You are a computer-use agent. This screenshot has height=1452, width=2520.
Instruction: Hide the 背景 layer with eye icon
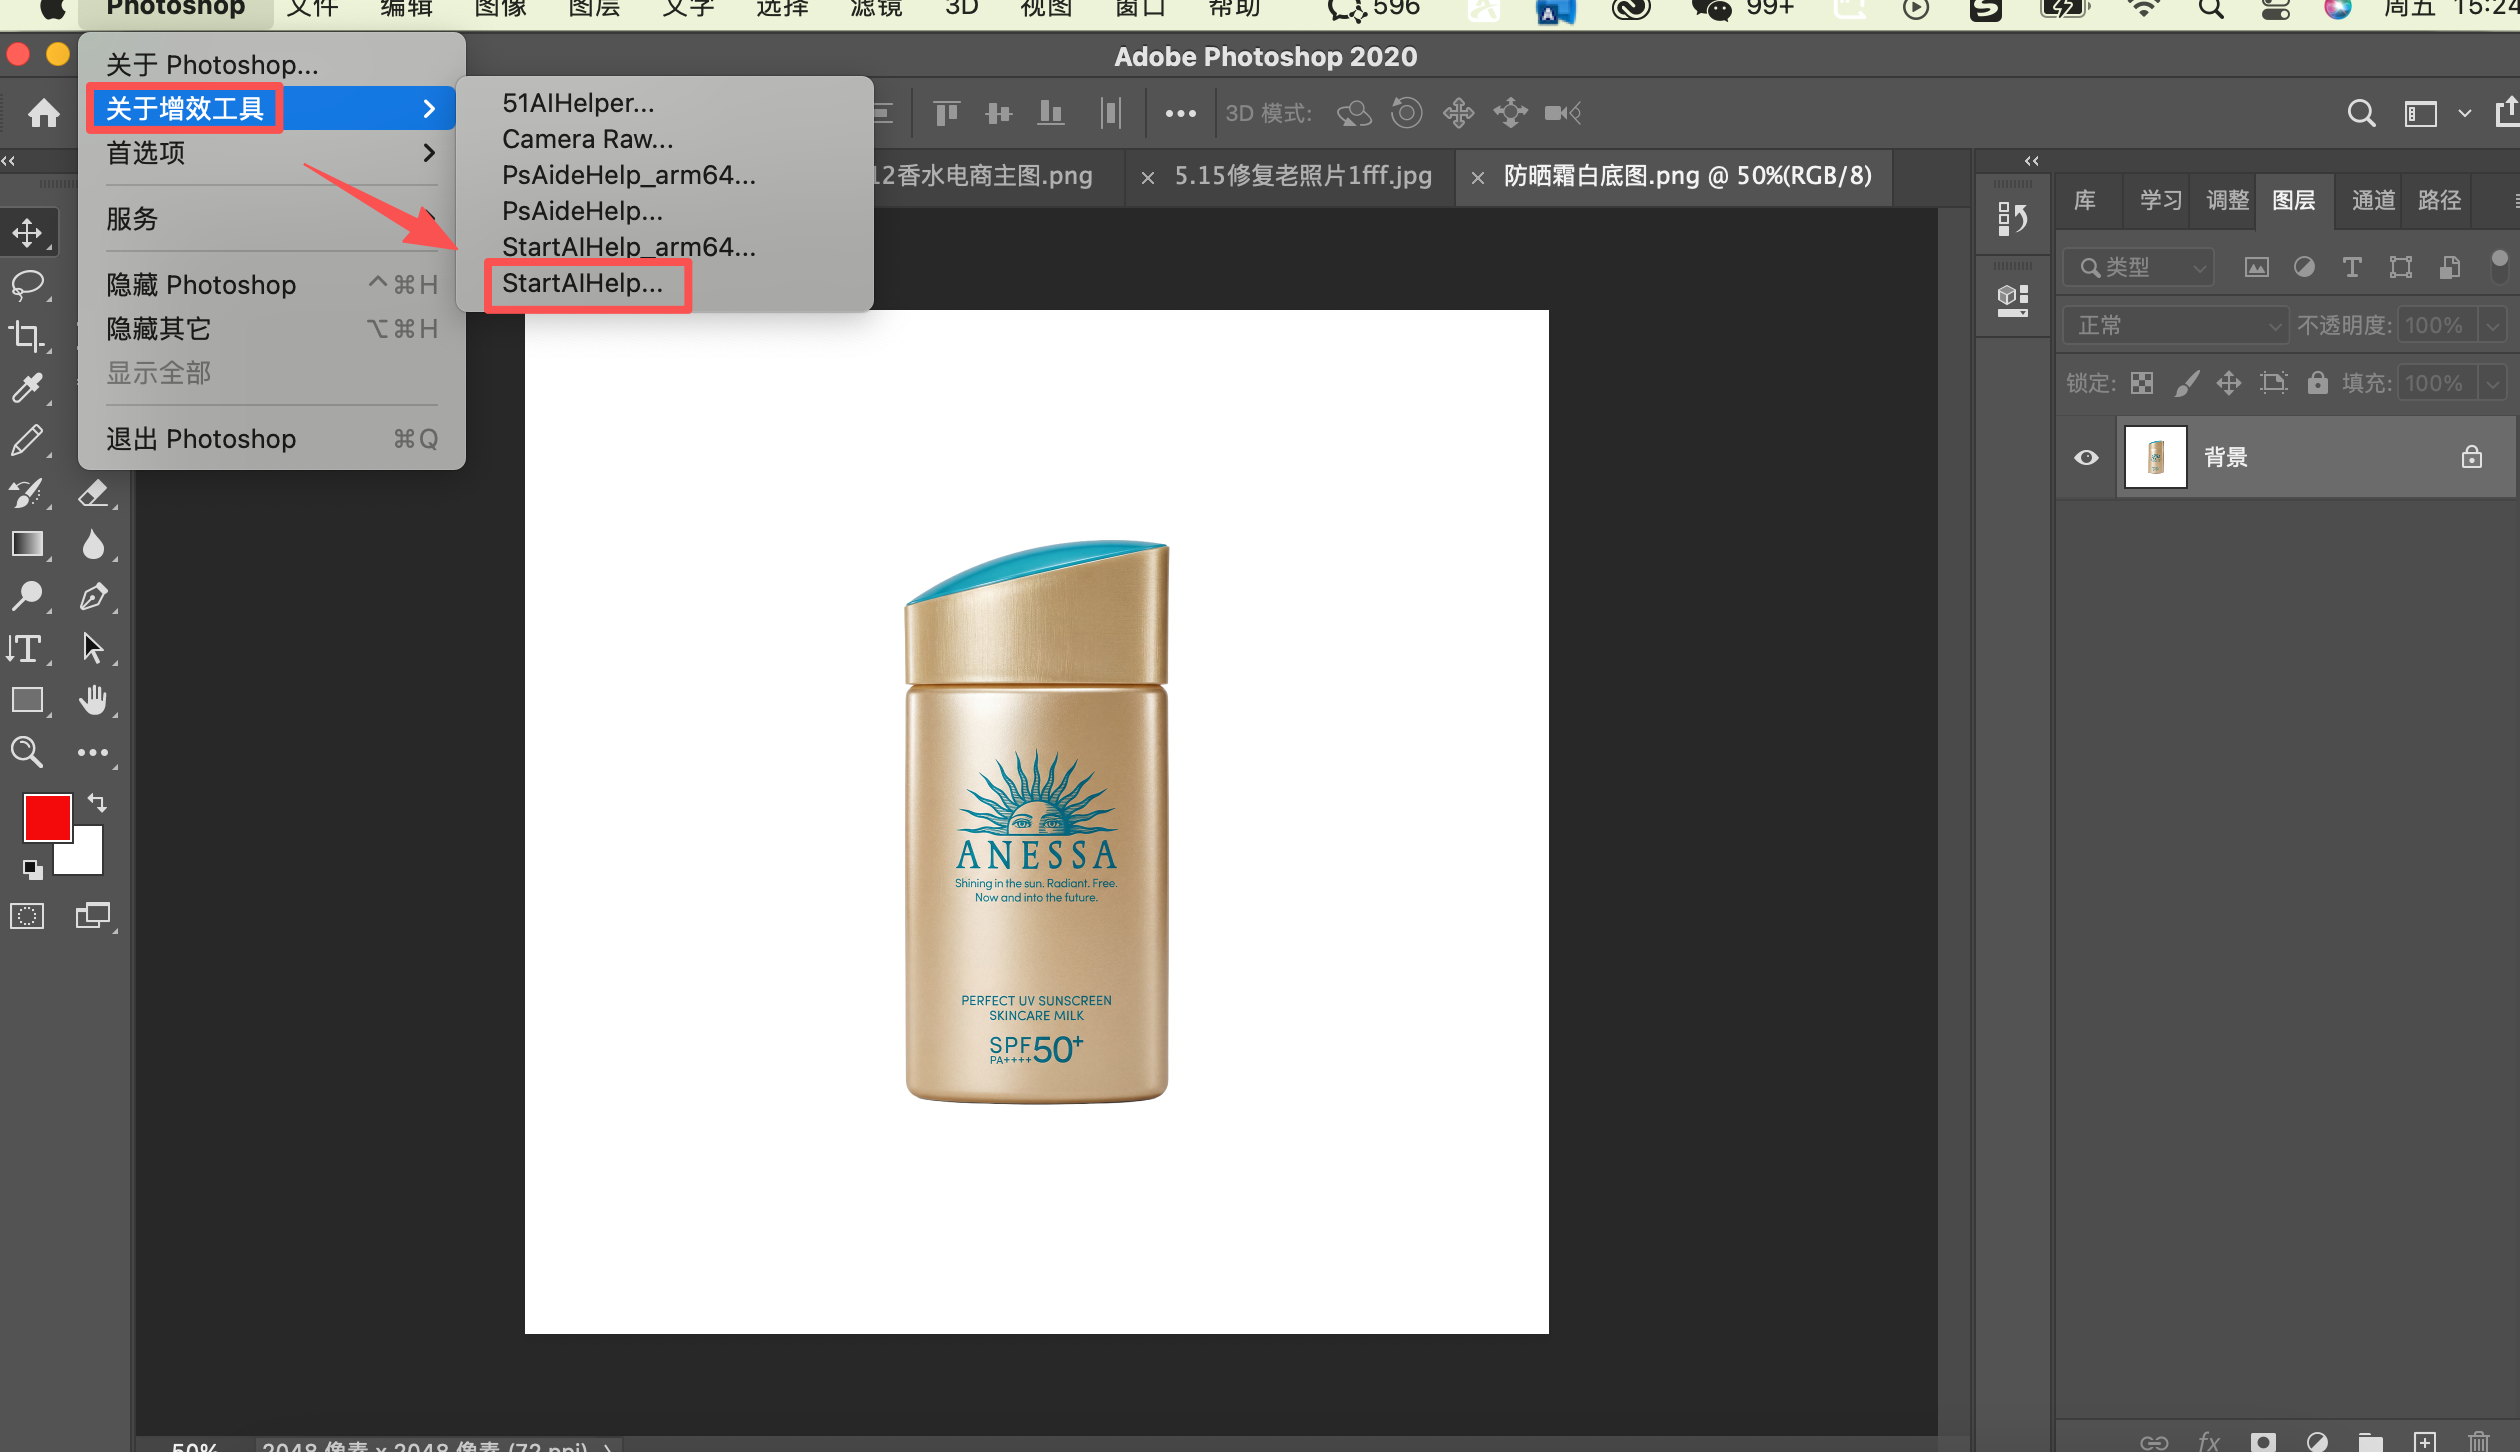(x=2086, y=457)
